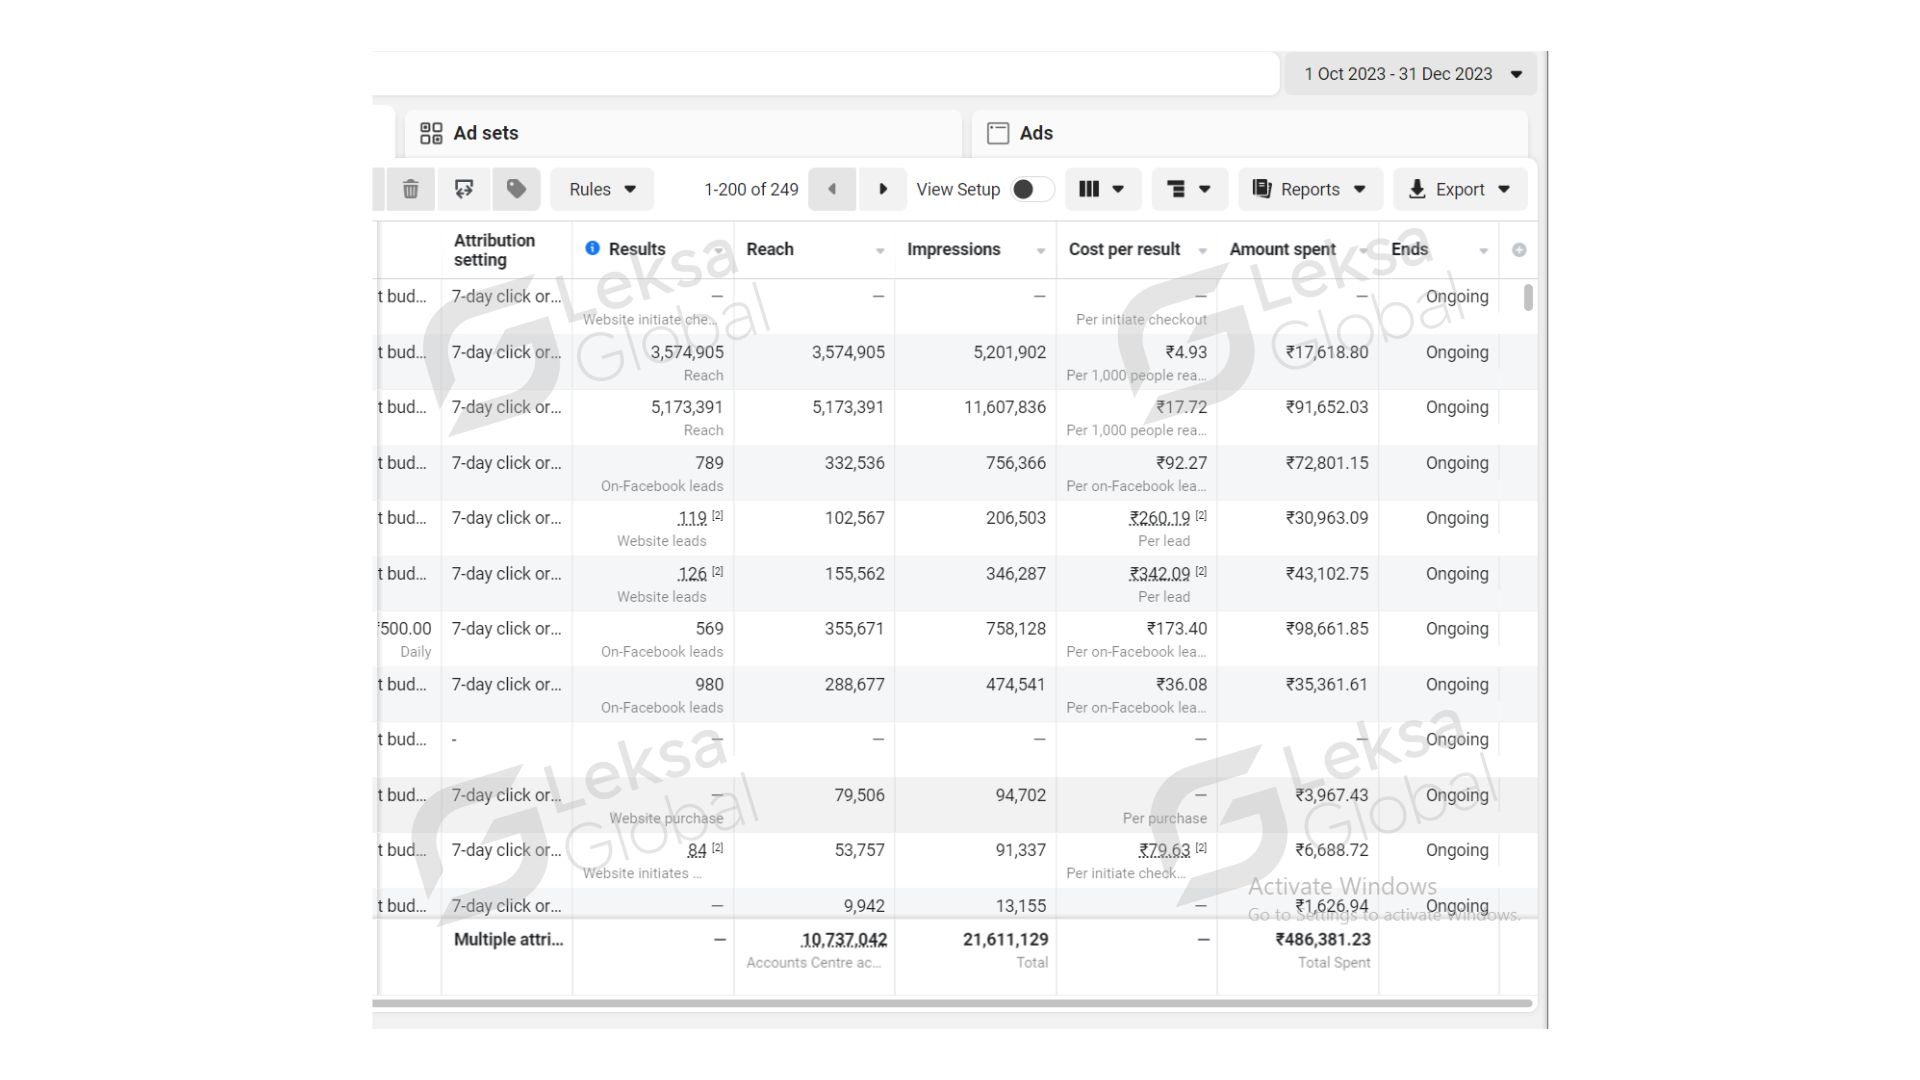Click the vertical table scrollbar thumb
The width and height of the screenshot is (1920, 1080).
point(1527,297)
